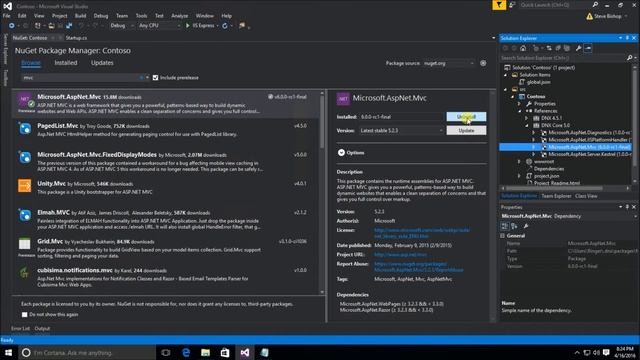
Task: Click the Home icon in Solution Explorer
Action: (x=523, y=48)
